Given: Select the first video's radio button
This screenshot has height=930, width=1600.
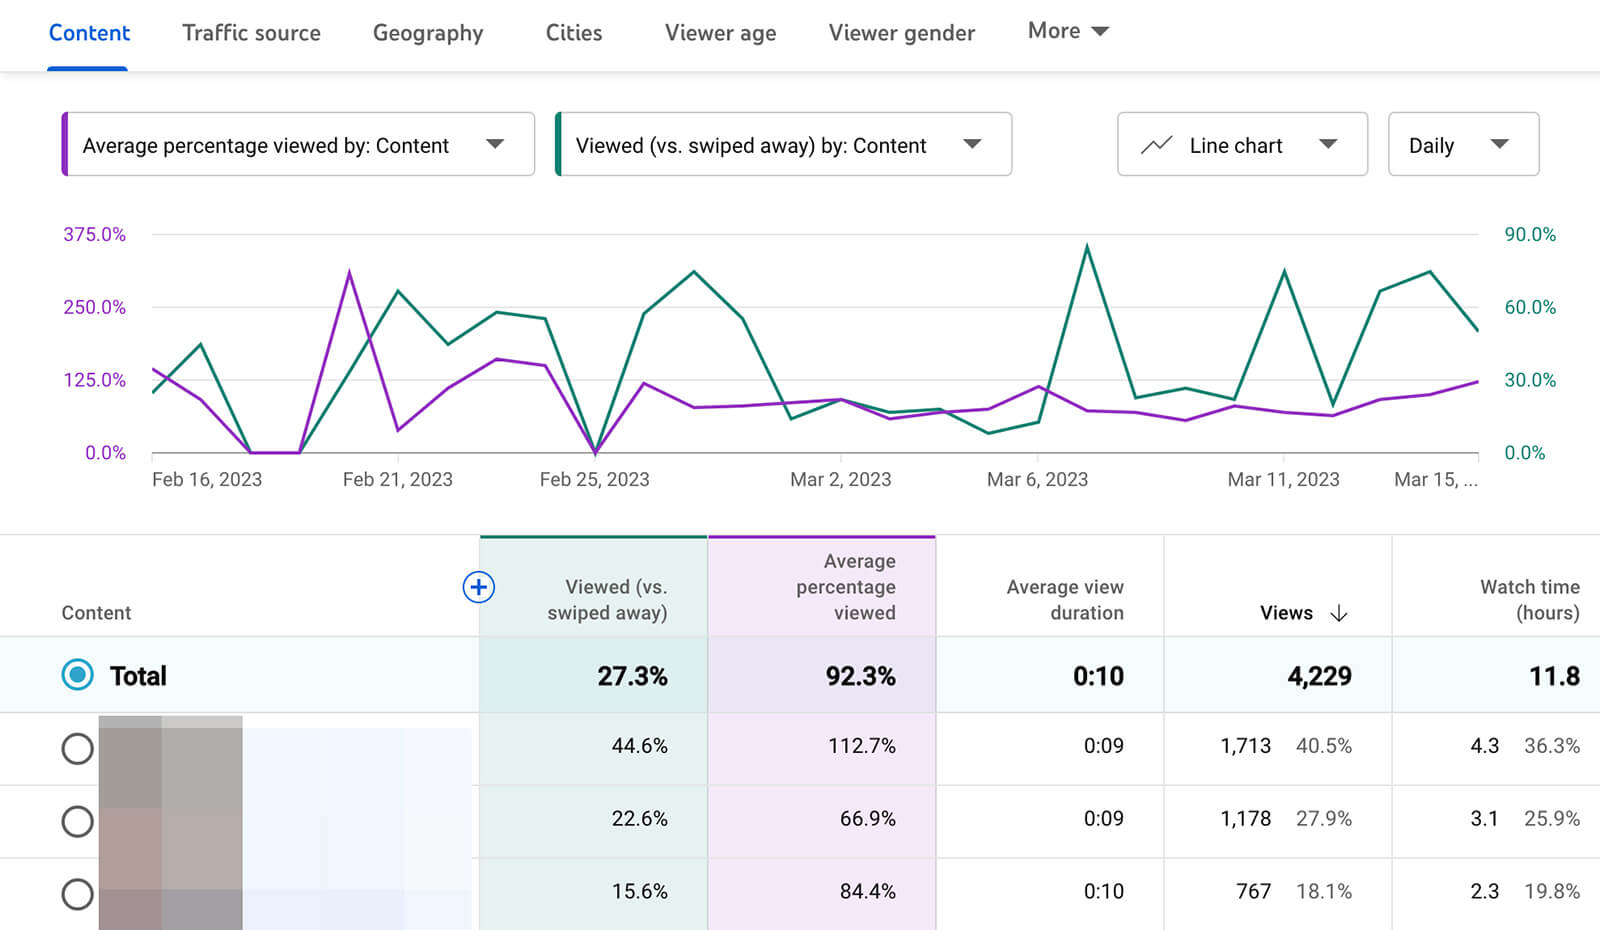Looking at the screenshot, I should click(x=77, y=748).
